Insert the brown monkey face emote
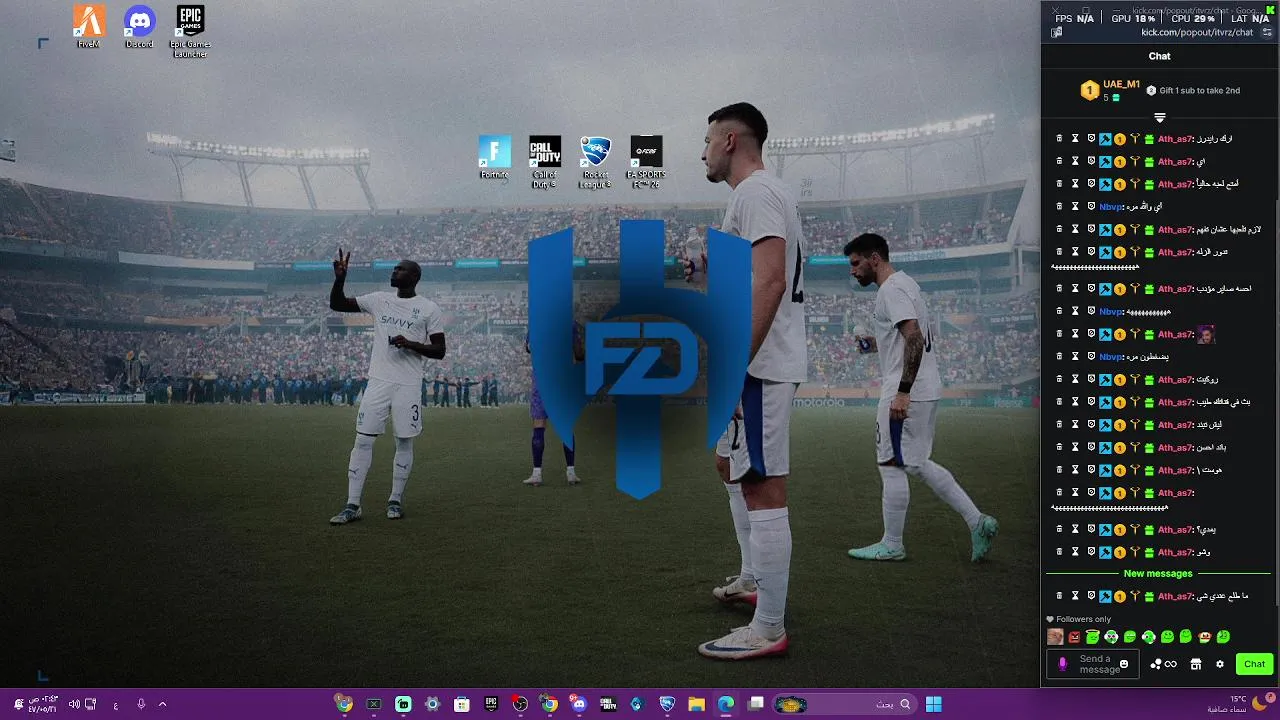This screenshot has width=1280, height=720. (1204, 637)
